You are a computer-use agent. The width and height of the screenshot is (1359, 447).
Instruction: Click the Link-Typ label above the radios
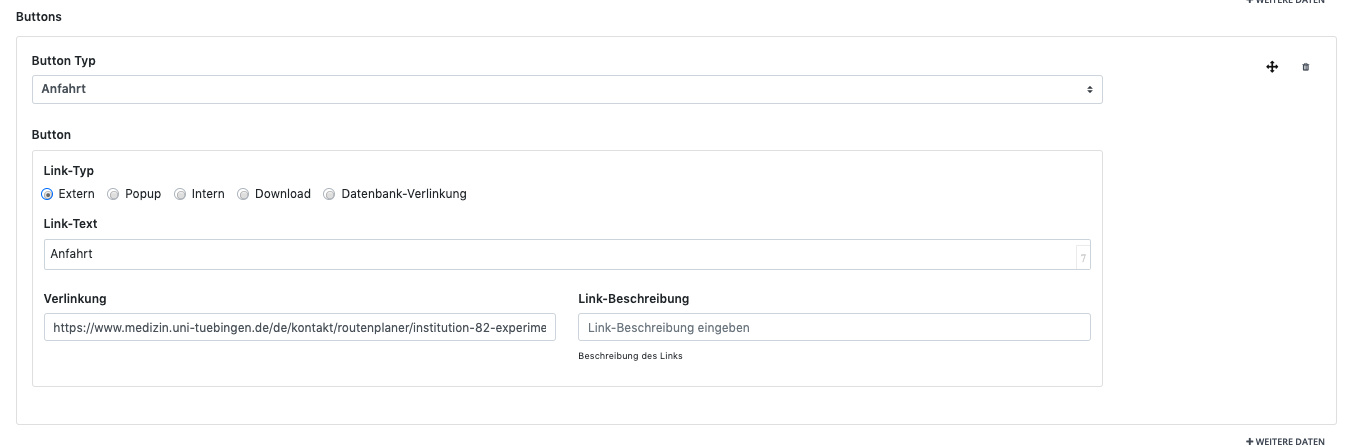(x=69, y=171)
